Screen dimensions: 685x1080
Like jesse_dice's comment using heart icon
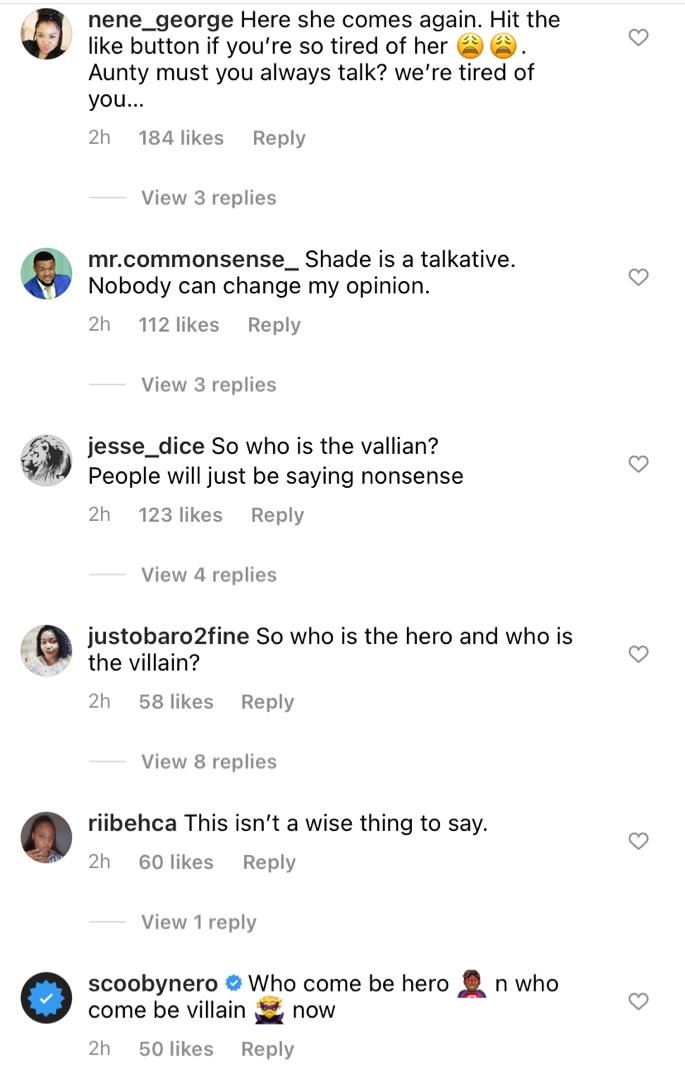[638, 464]
